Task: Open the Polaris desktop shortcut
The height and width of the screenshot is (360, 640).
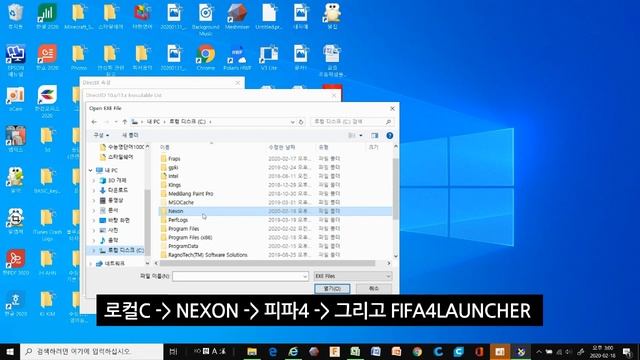Action: click(x=237, y=58)
